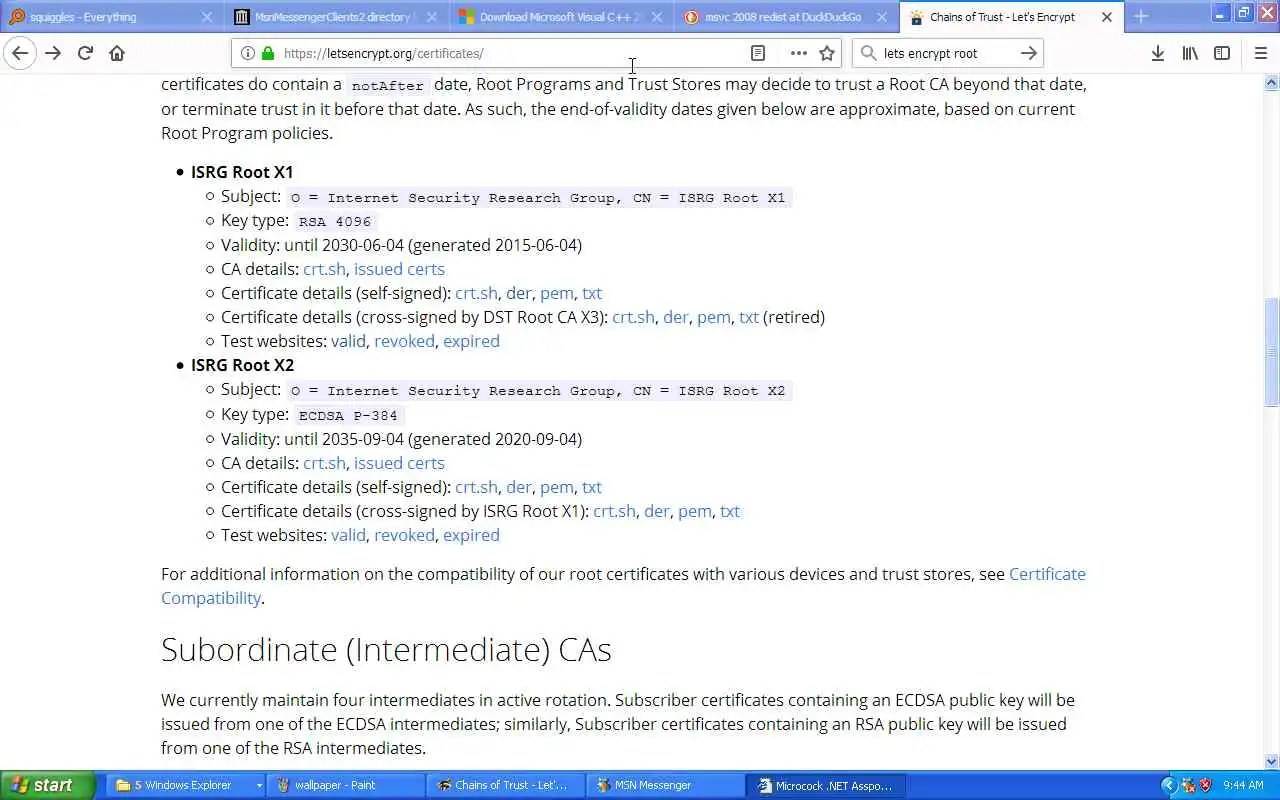The image size is (1280, 800).
Task: Click the ISRG Root X2 heading text
Action: pyautogui.click(x=242, y=365)
